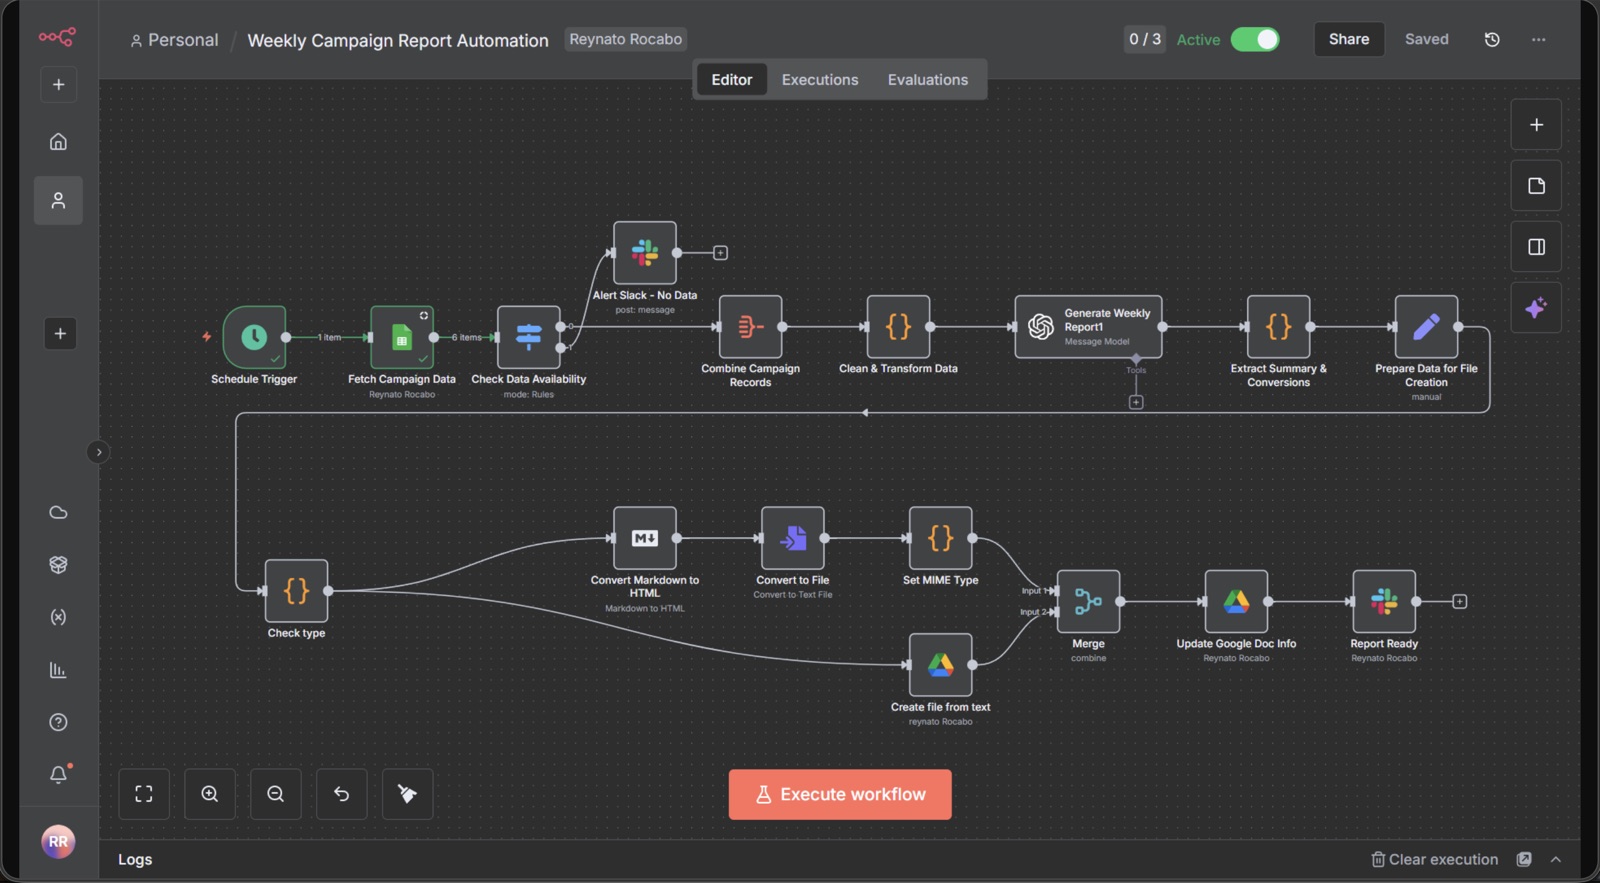
Task: Click the Logs panel title
Action: 135,859
